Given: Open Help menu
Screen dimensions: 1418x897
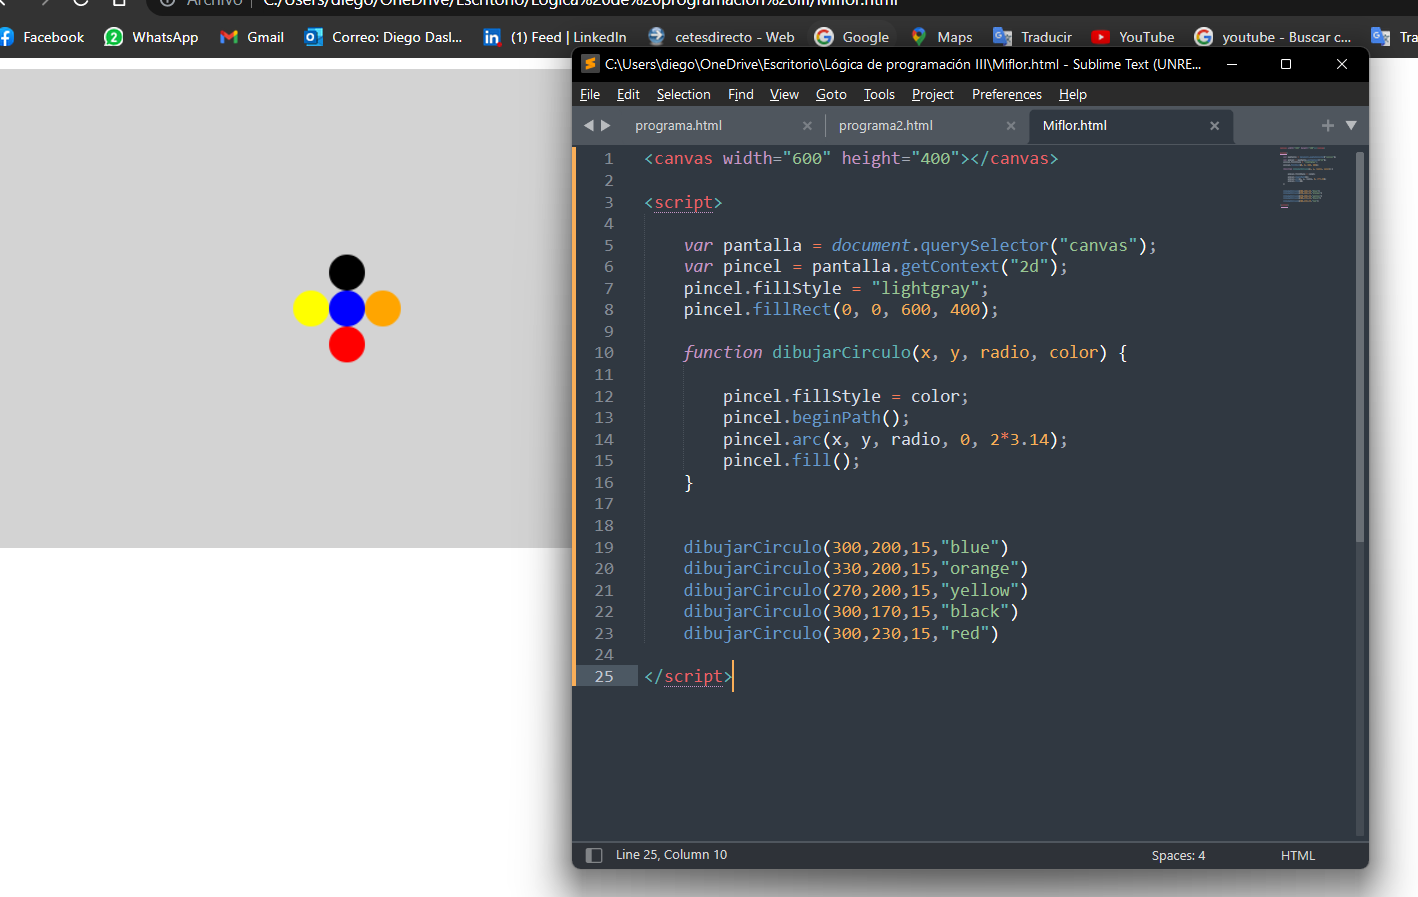Looking at the screenshot, I should (x=1073, y=94).
